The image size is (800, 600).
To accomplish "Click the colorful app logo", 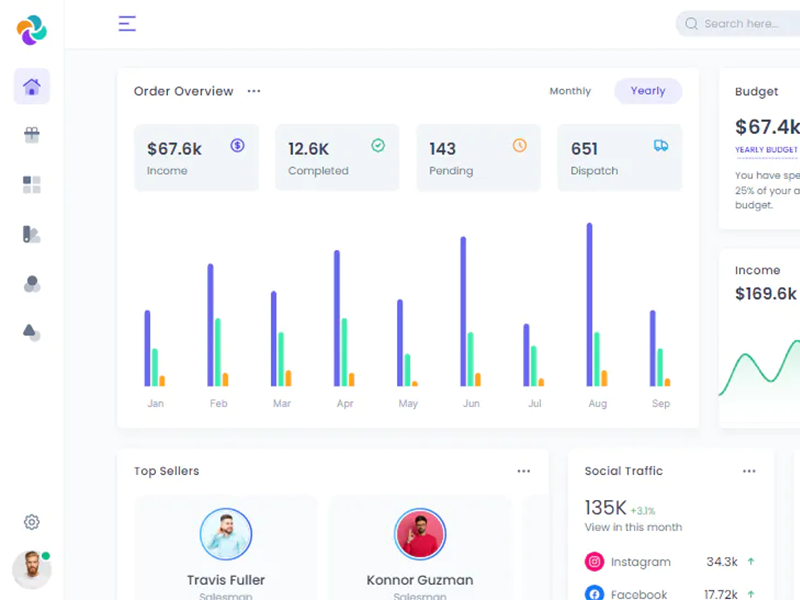I will pos(32,30).
